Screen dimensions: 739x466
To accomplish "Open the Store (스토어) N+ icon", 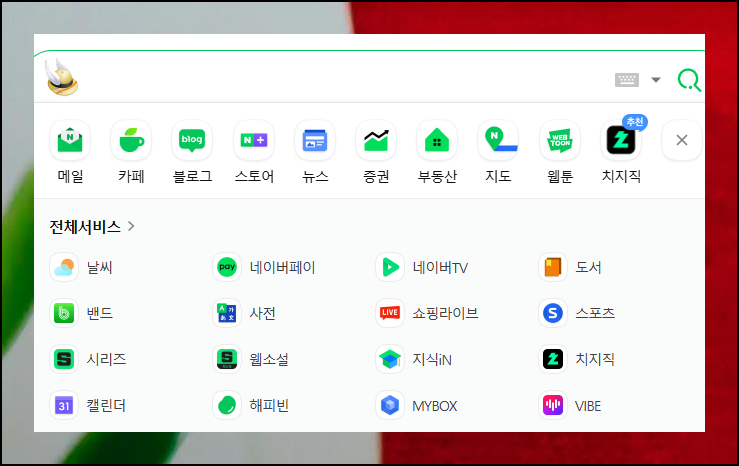I will click(254, 140).
